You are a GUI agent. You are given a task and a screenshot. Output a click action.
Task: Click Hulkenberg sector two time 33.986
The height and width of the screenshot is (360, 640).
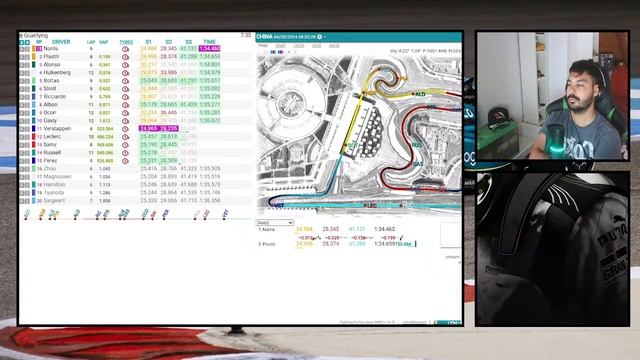tap(169, 73)
